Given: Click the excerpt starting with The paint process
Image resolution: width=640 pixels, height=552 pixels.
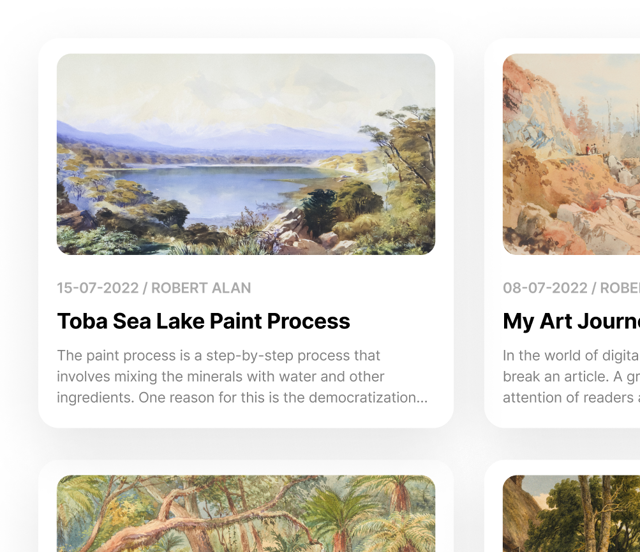Looking at the screenshot, I should pyautogui.click(x=242, y=376).
